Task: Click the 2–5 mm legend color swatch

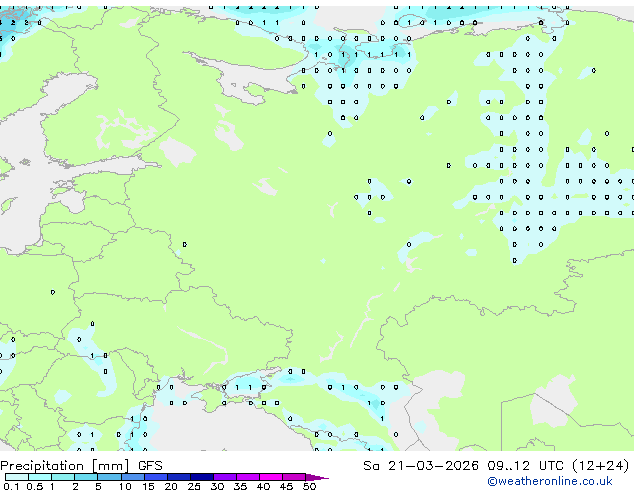Action: point(86,477)
